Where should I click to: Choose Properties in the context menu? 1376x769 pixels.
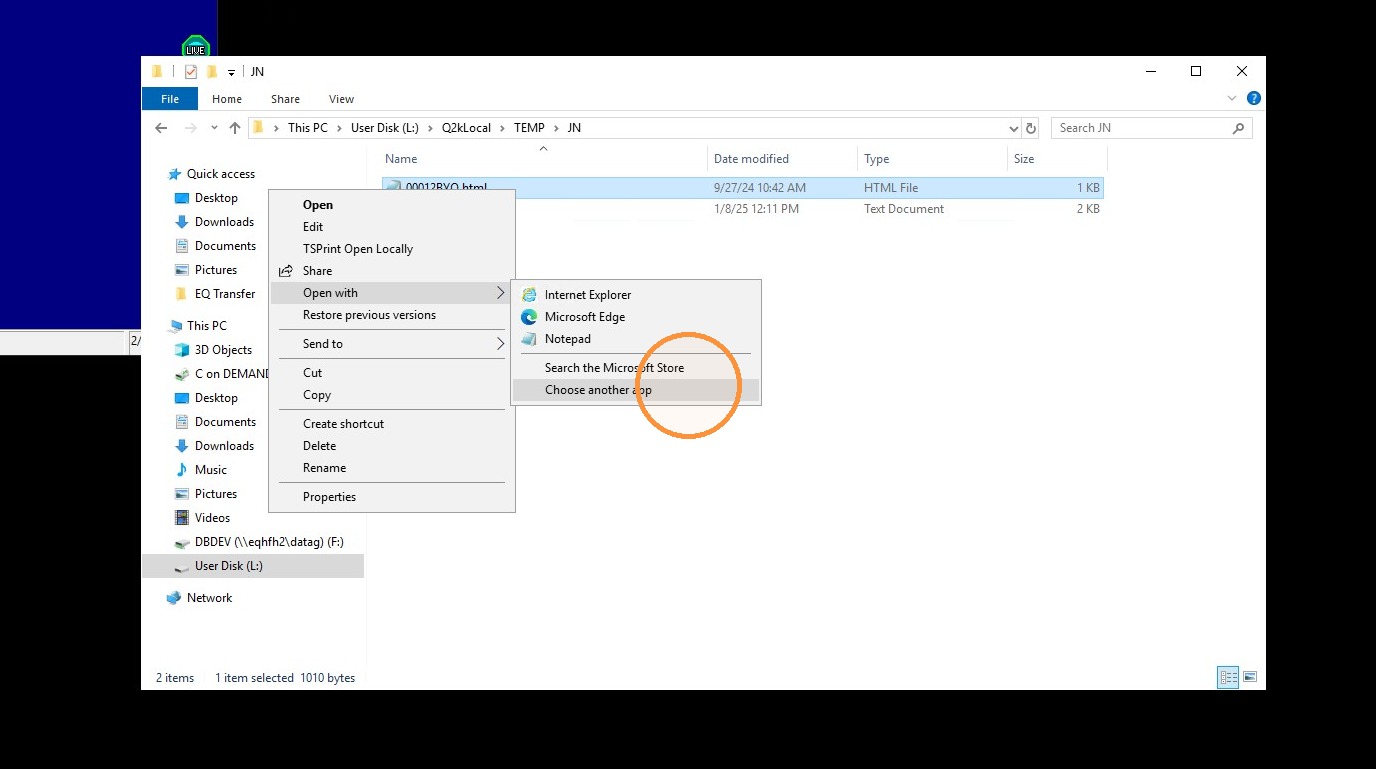tap(392, 497)
